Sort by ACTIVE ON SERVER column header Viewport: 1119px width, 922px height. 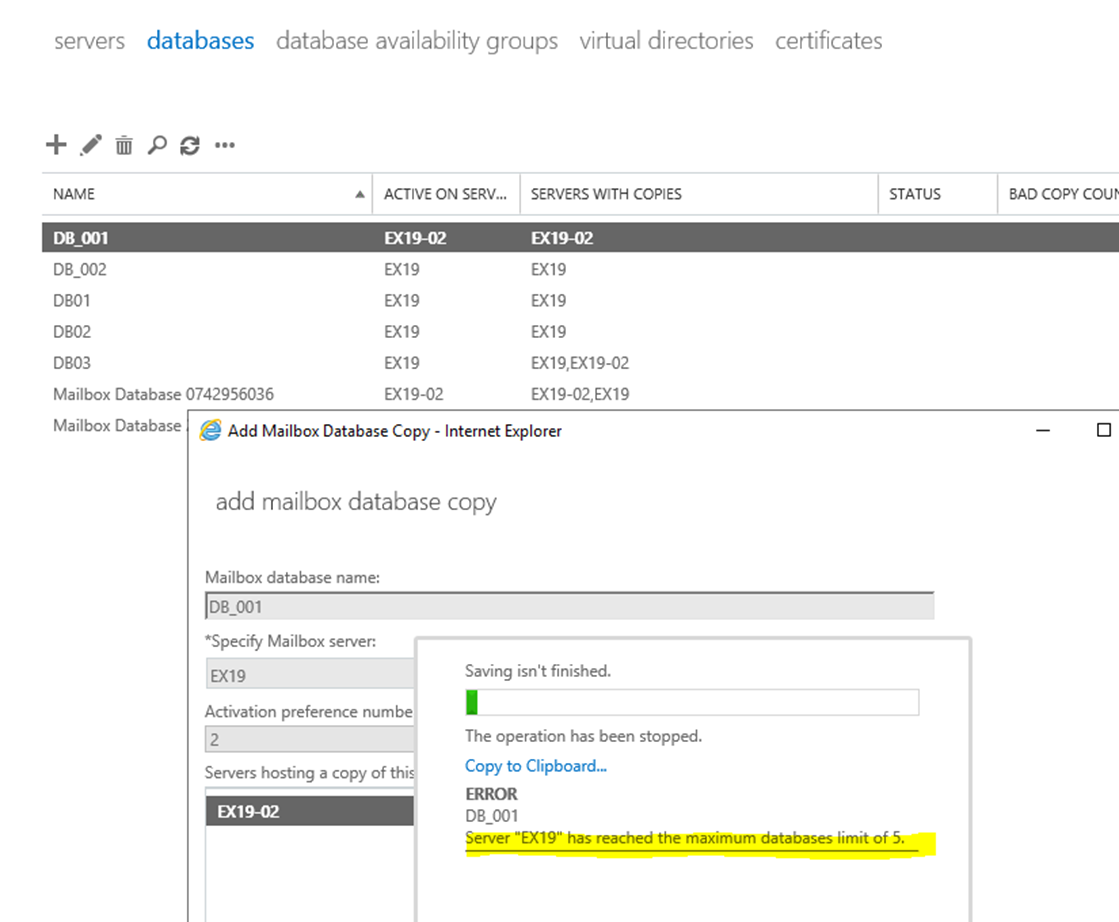pyautogui.click(x=446, y=194)
